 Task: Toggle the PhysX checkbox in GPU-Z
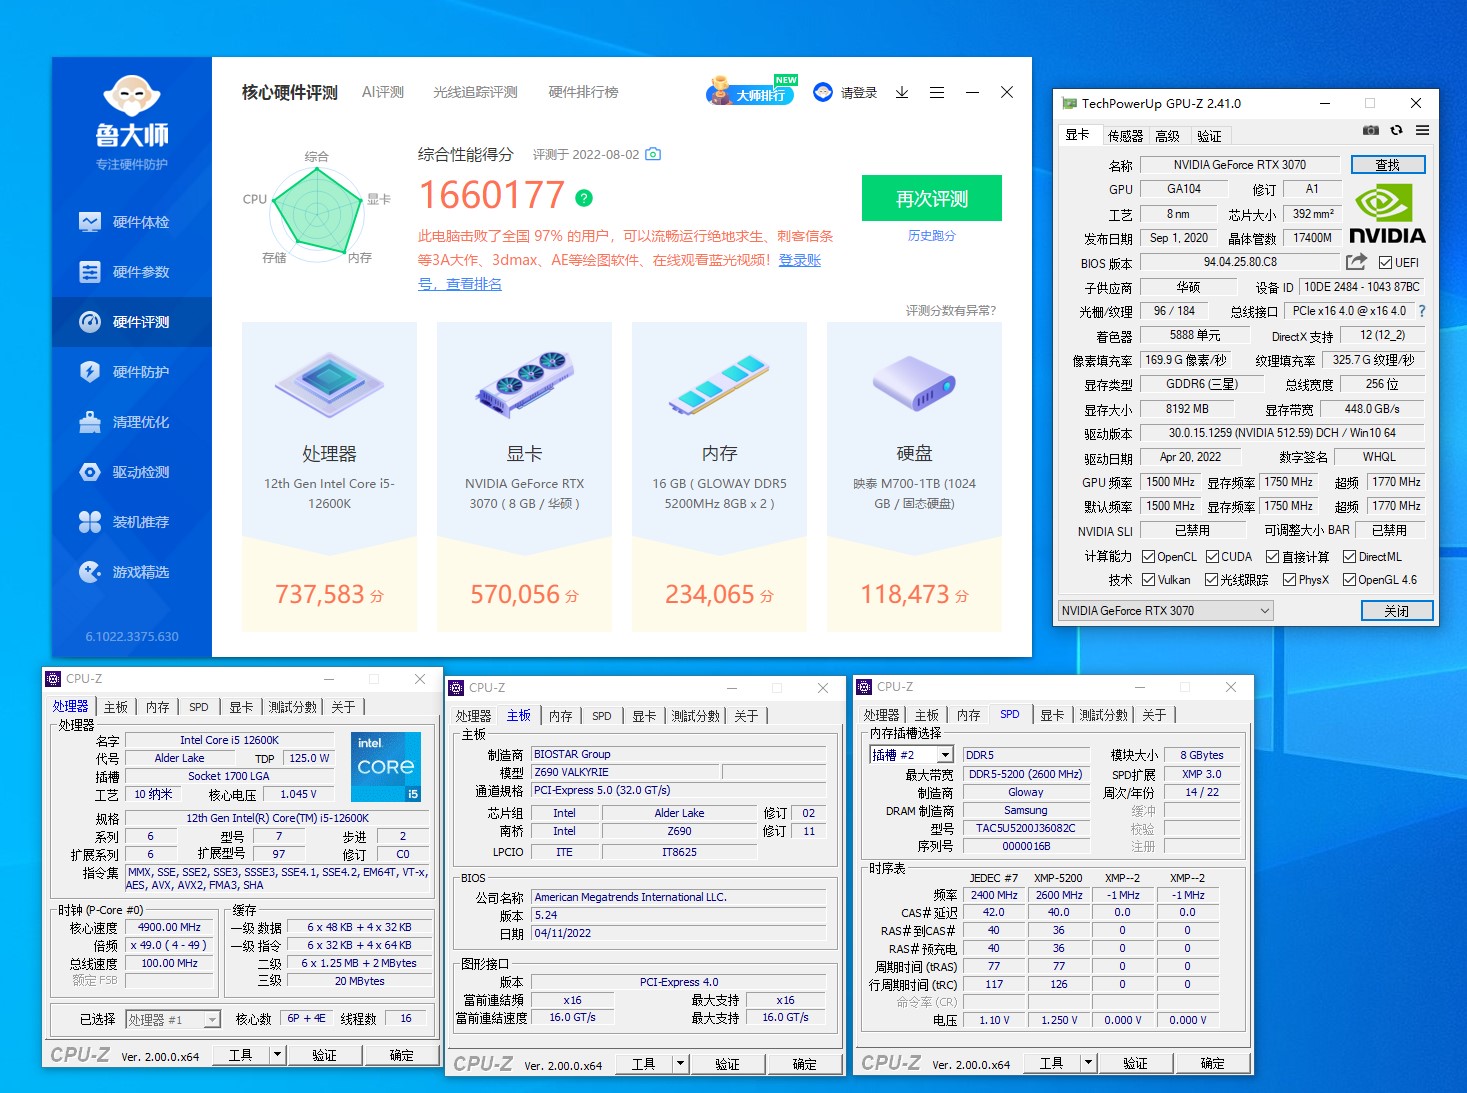[1290, 580]
